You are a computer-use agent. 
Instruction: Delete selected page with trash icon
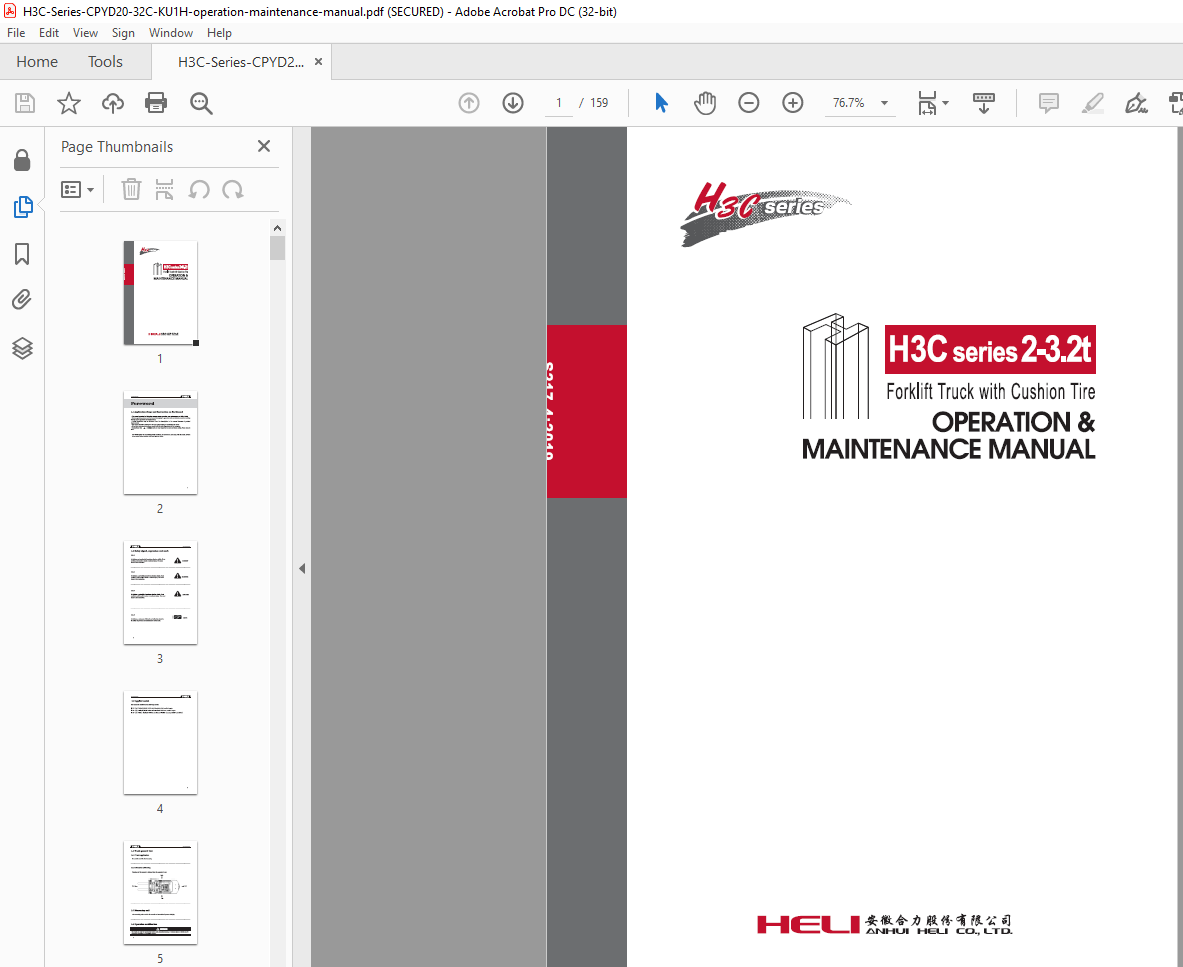[131, 189]
